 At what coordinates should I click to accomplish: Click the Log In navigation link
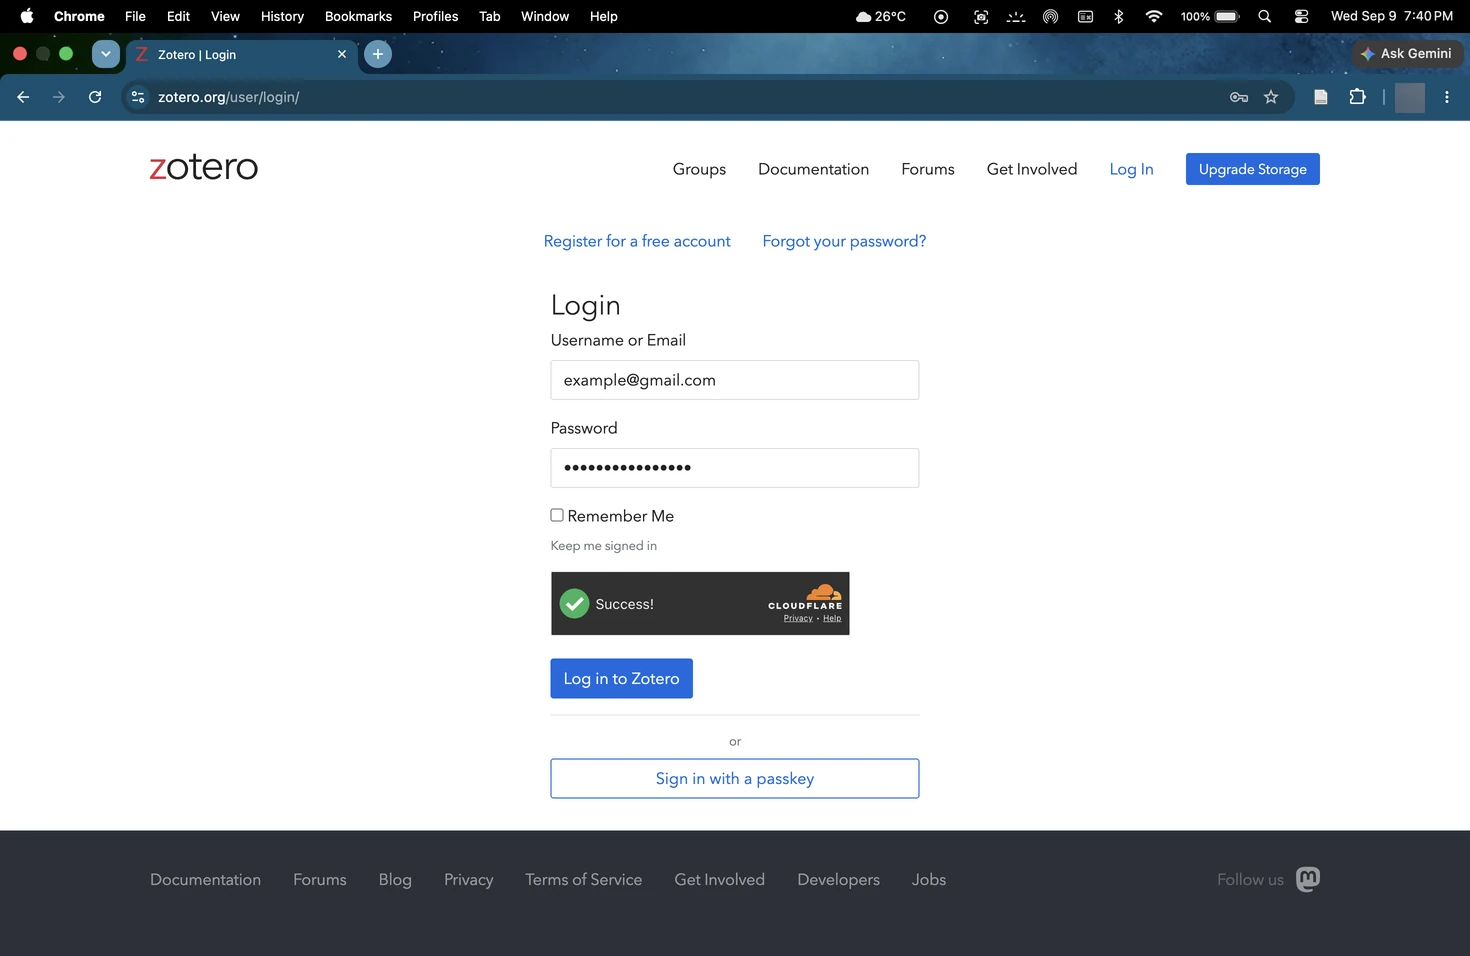click(1131, 169)
